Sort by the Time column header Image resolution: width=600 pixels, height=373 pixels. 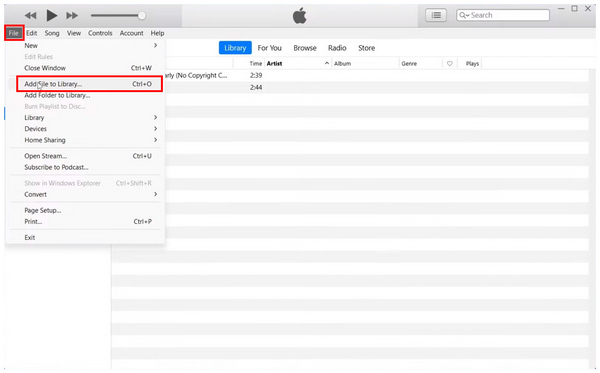coord(256,64)
